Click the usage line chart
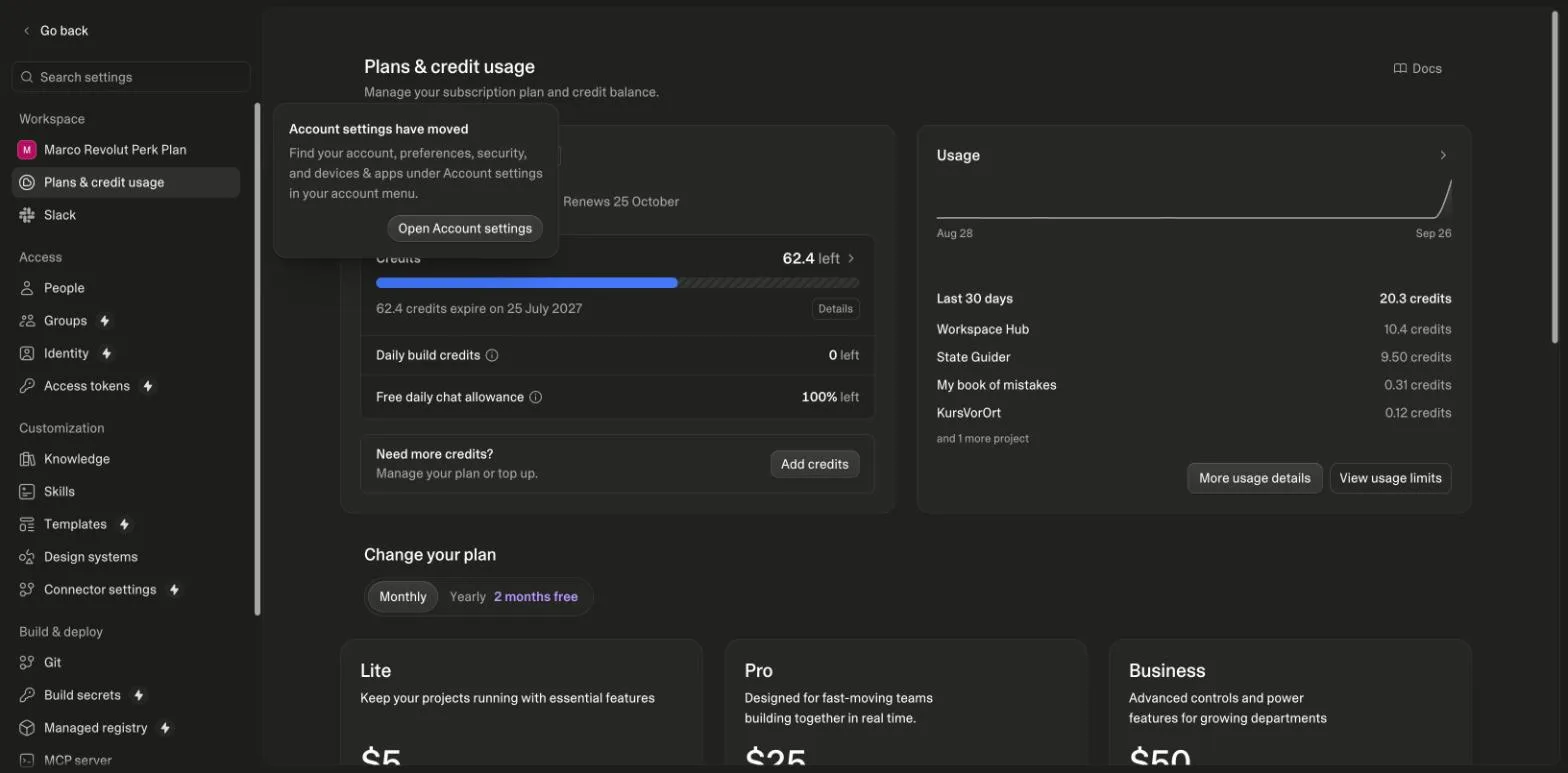 point(1194,200)
